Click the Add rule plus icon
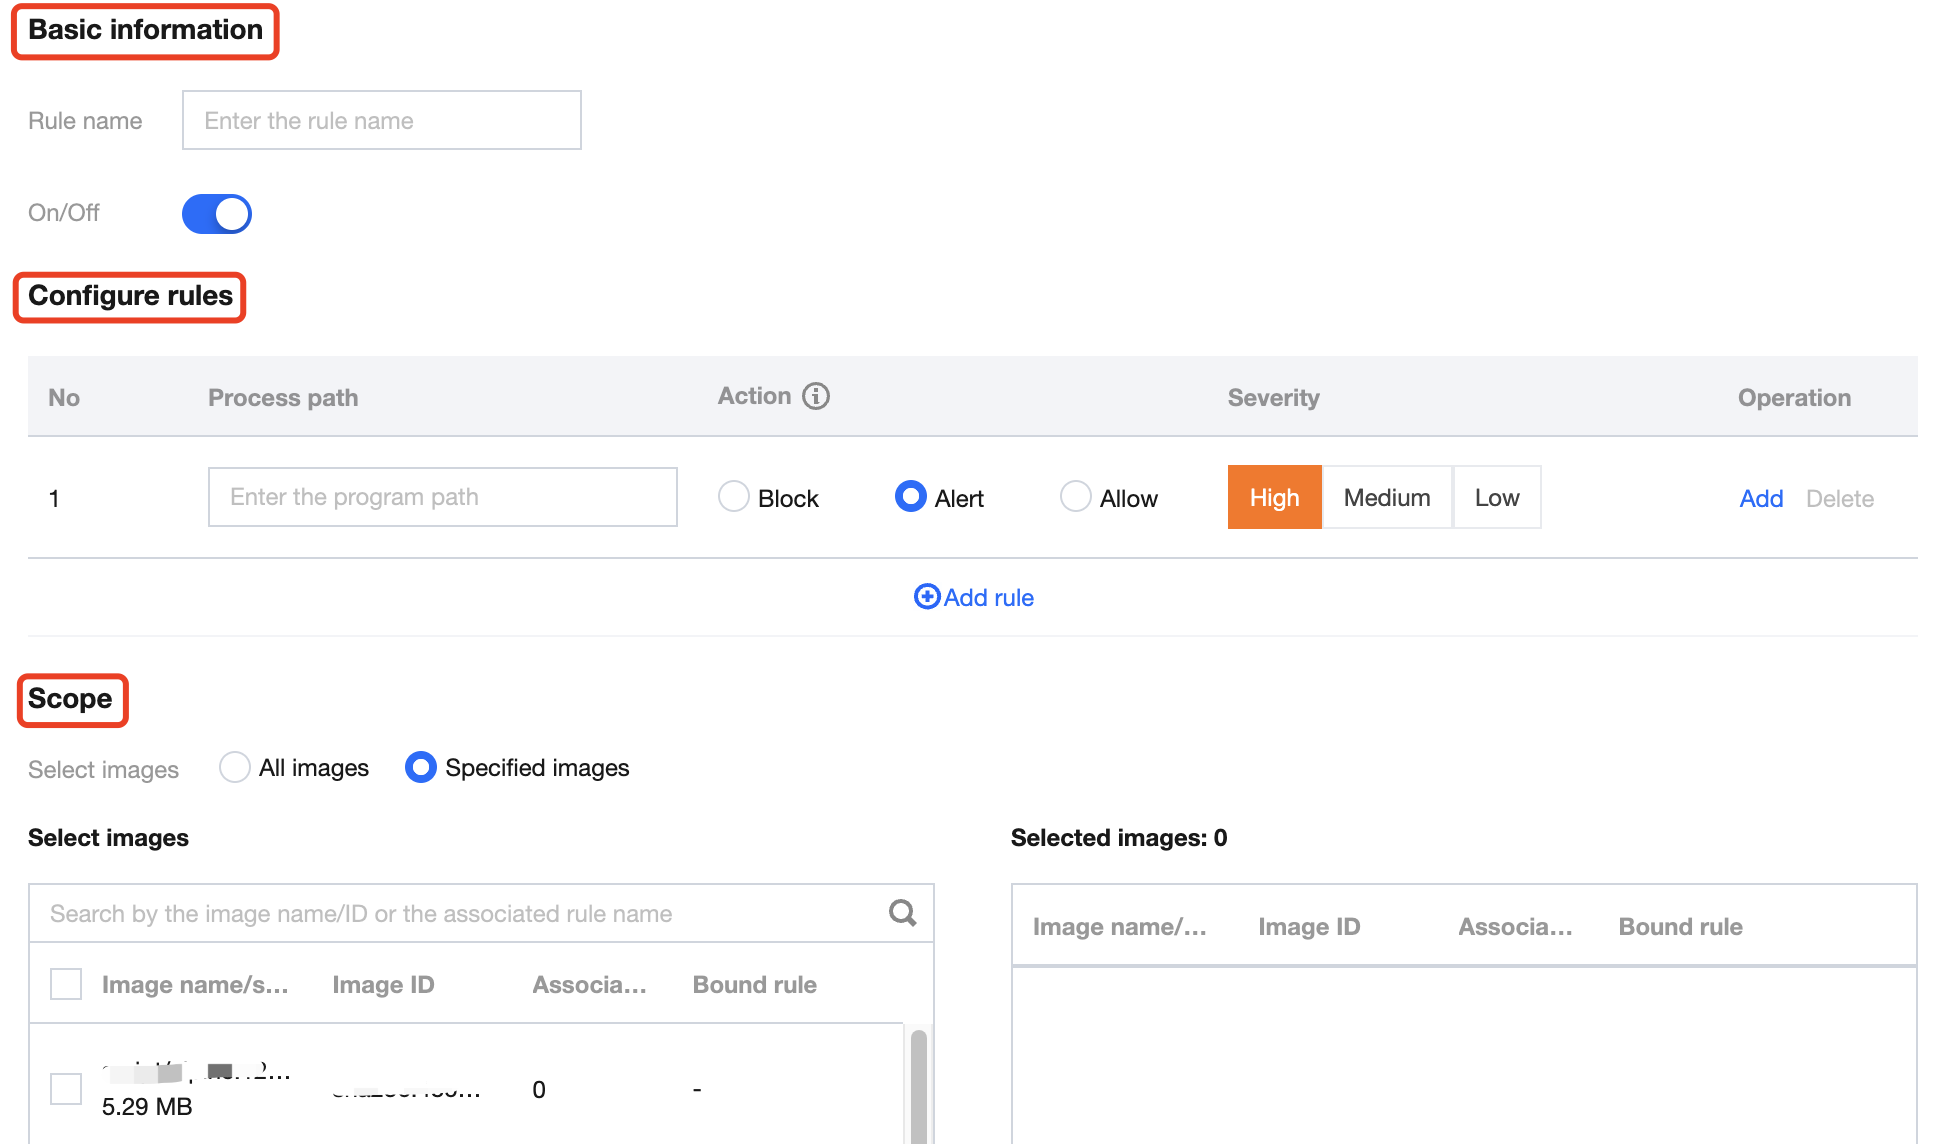 click(x=927, y=597)
